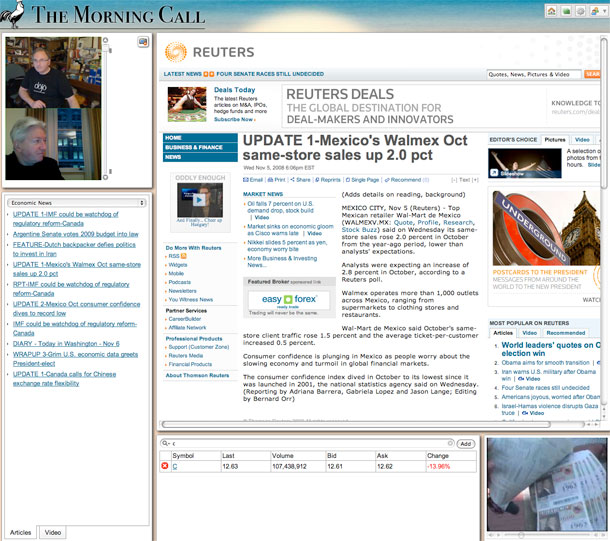The width and height of the screenshot is (610, 541).
Task: Click the Widgets link
Action: pos(178,265)
